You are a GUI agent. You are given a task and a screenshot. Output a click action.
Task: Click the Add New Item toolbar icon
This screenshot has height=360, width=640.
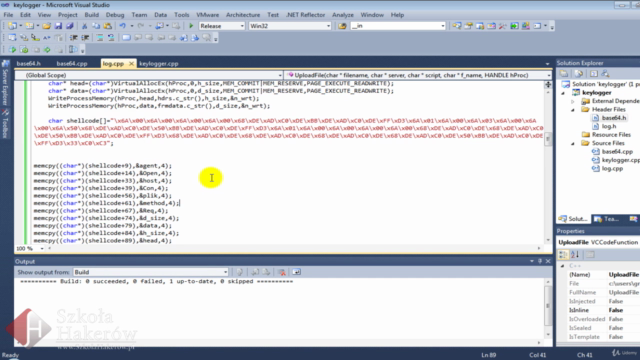29,26
